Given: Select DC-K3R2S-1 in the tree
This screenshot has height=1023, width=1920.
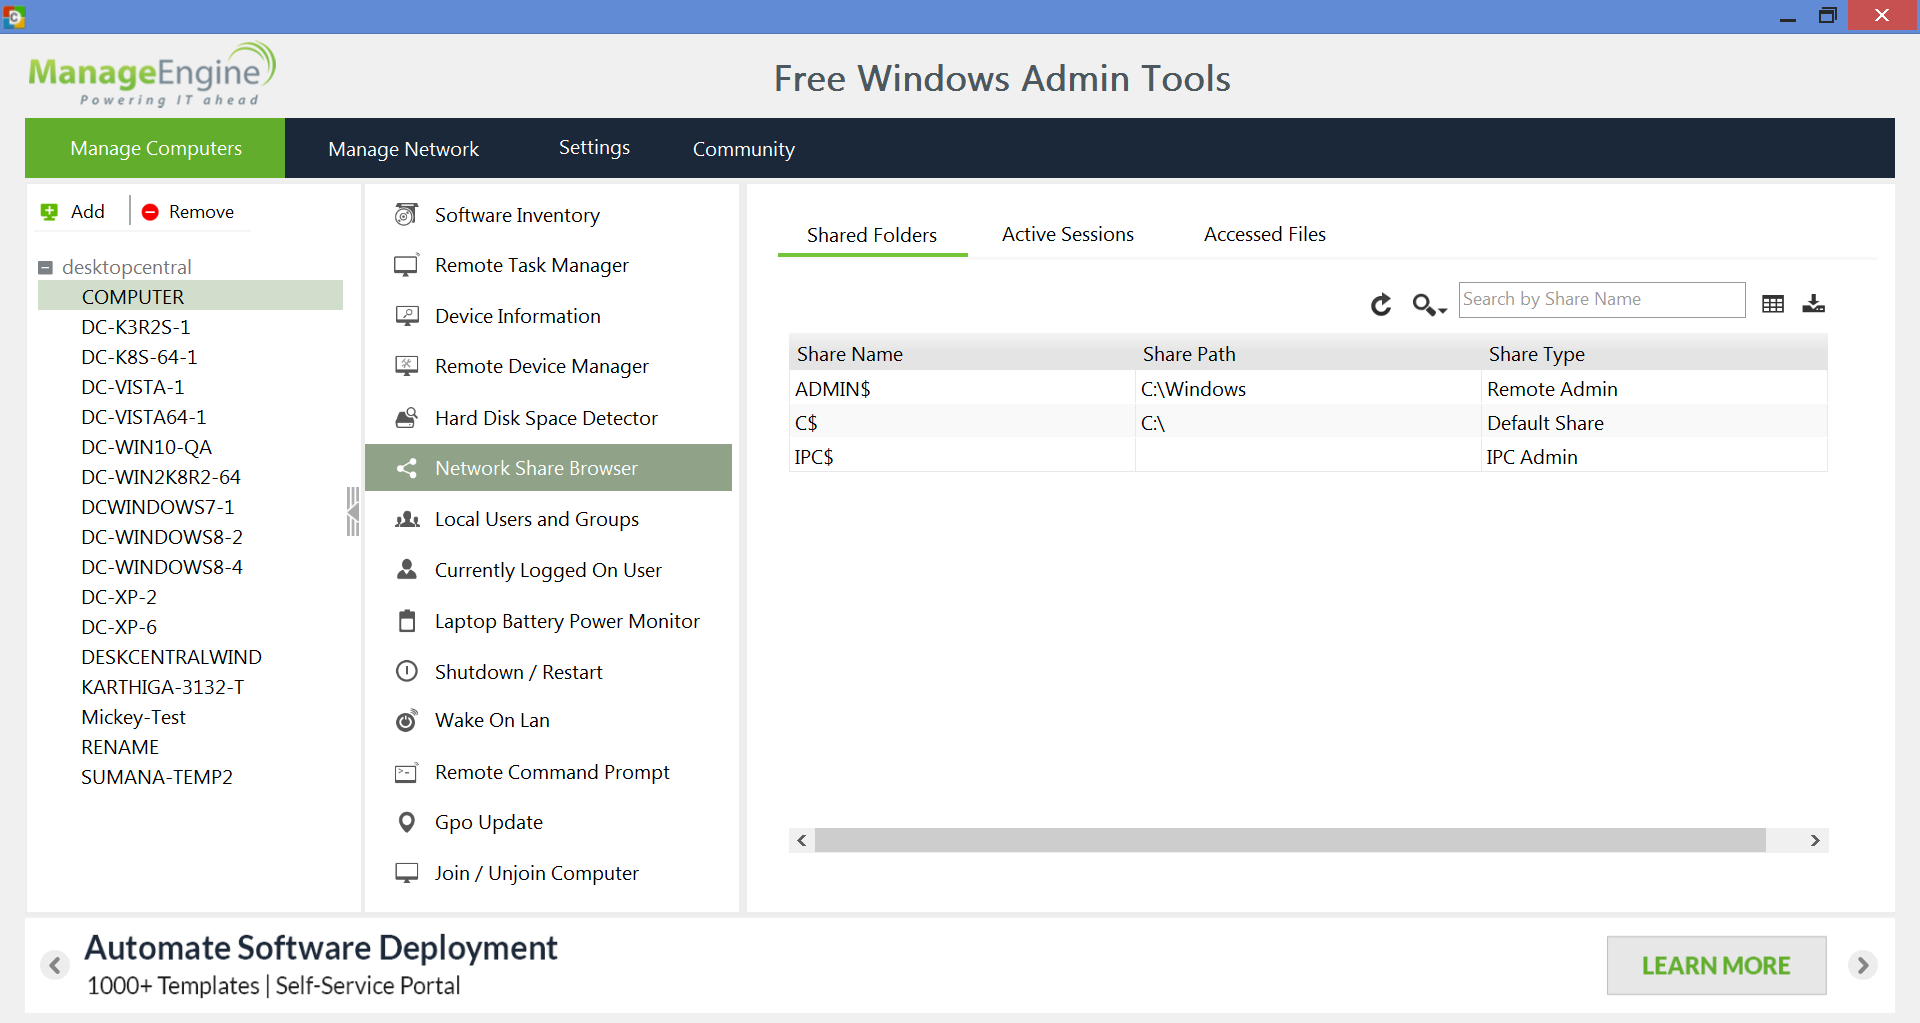Looking at the screenshot, I should [135, 327].
